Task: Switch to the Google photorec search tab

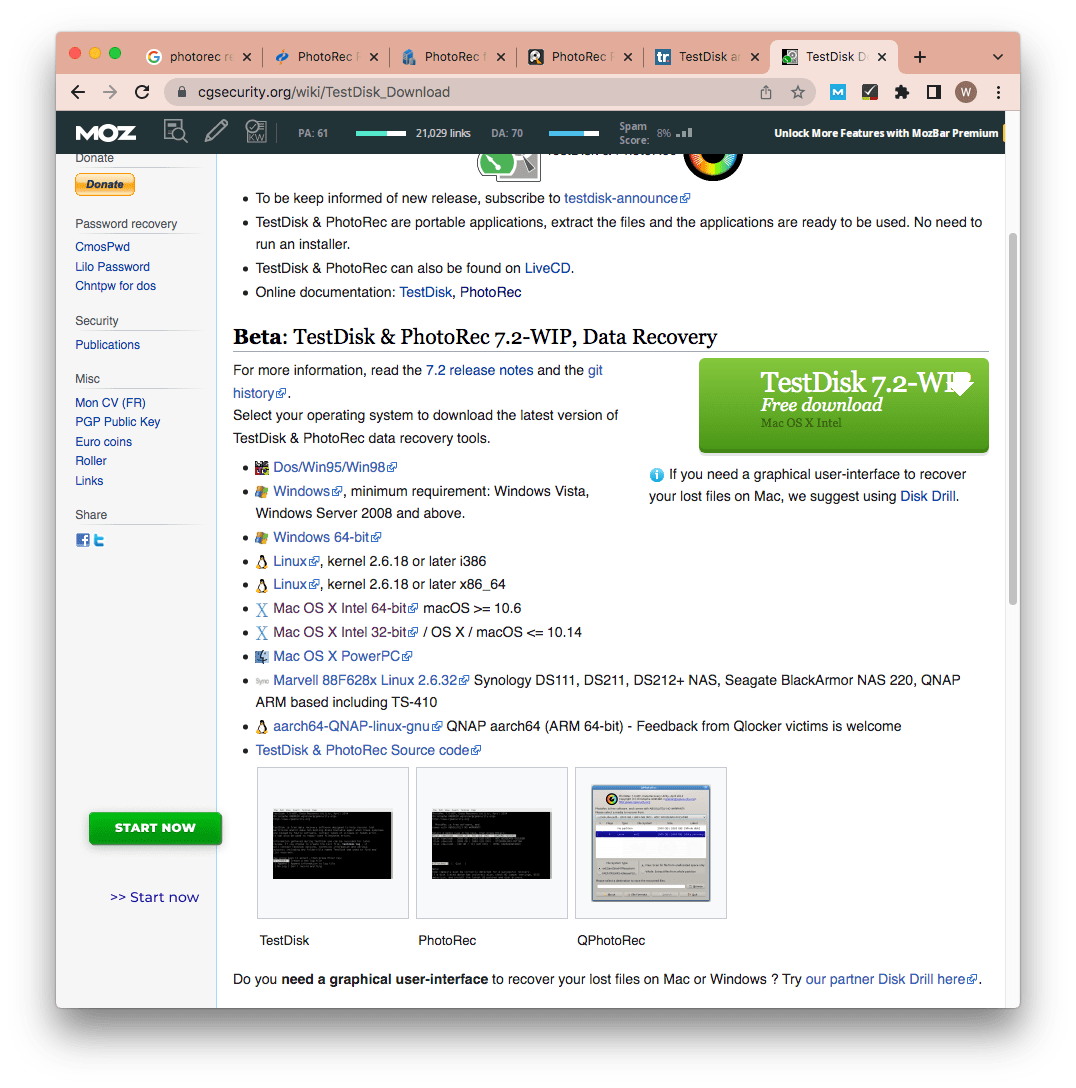Action: coord(199,57)
